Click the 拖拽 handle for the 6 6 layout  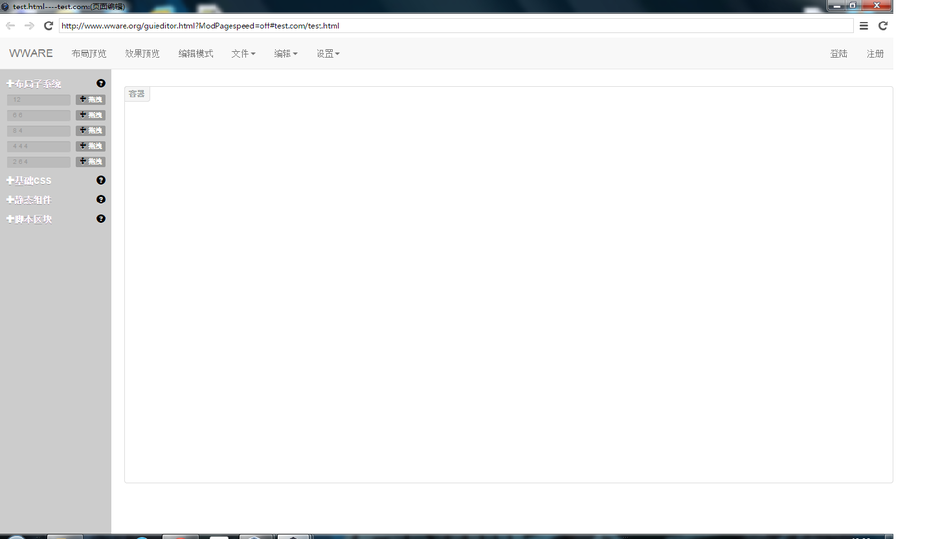(x=90, y=115)
